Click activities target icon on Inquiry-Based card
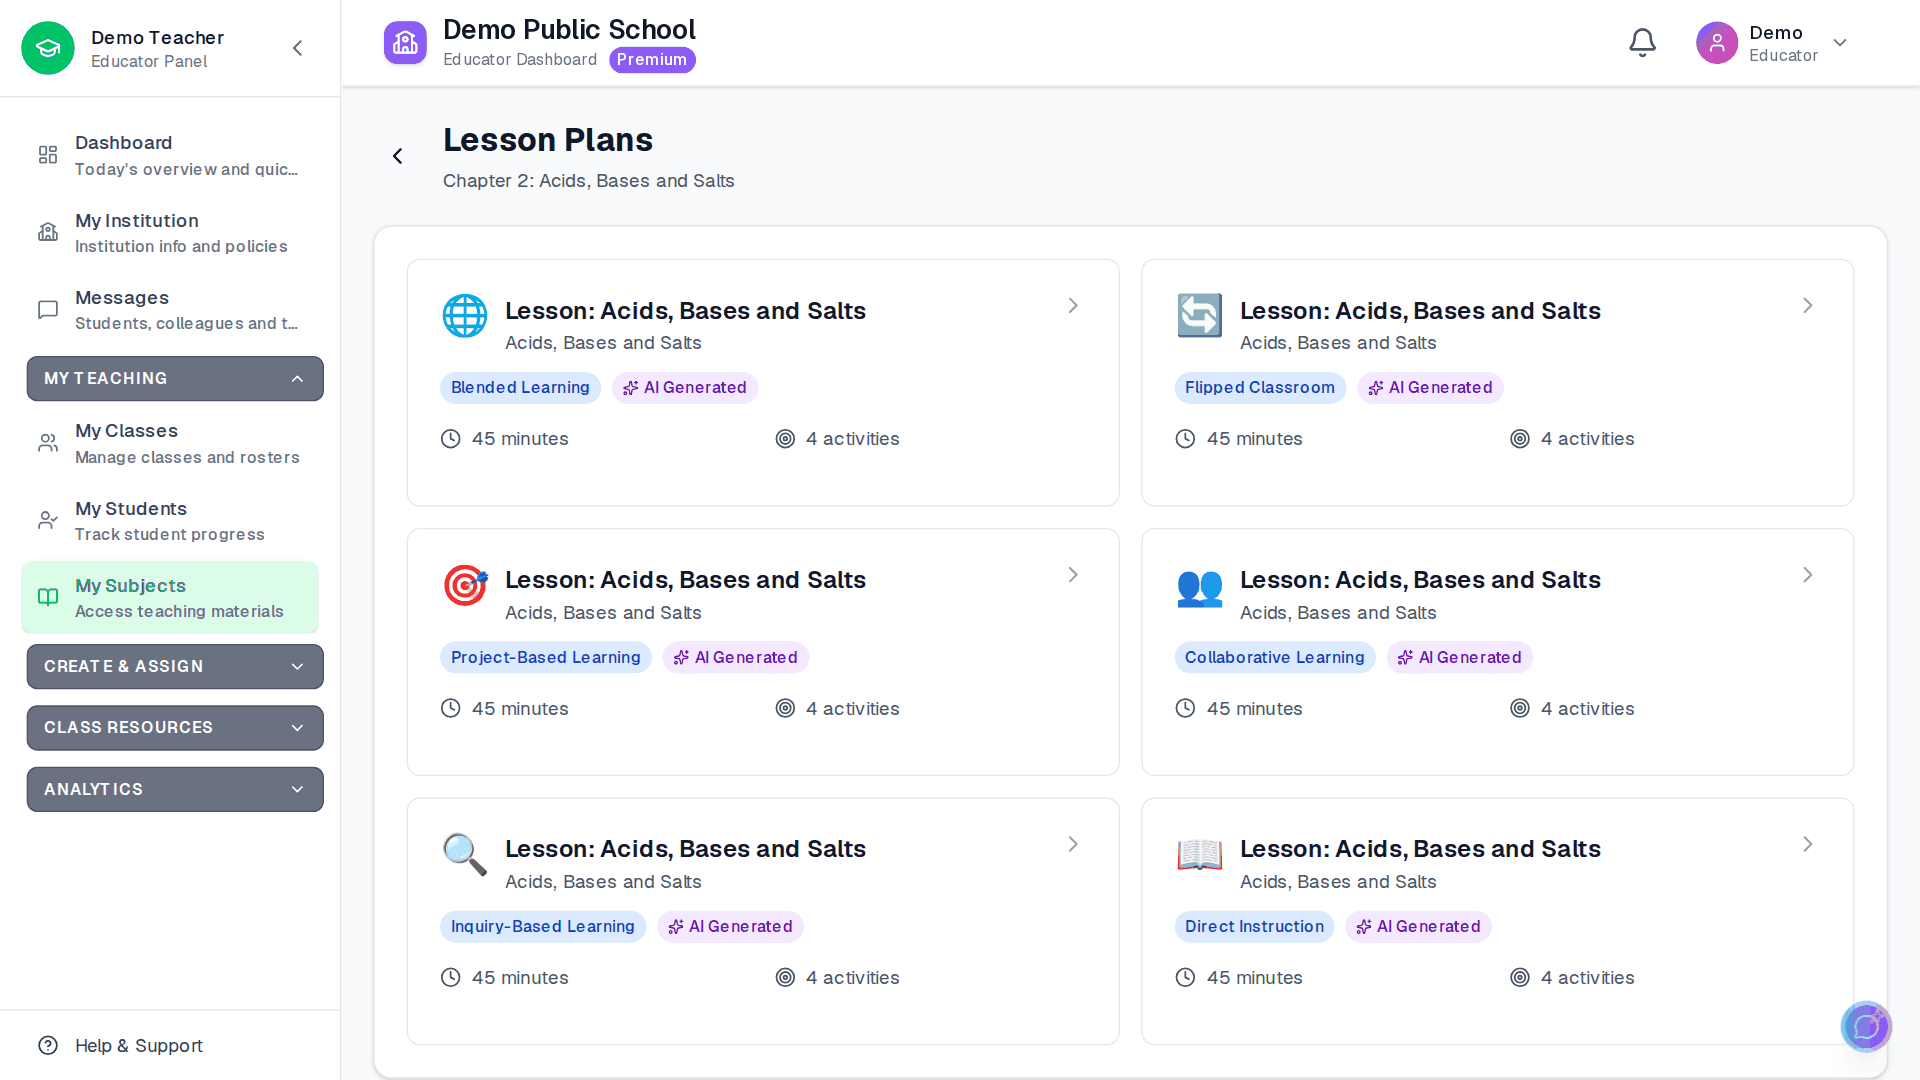Image resolution: width=1920 pixels, height=1080 pixels. 785,978
